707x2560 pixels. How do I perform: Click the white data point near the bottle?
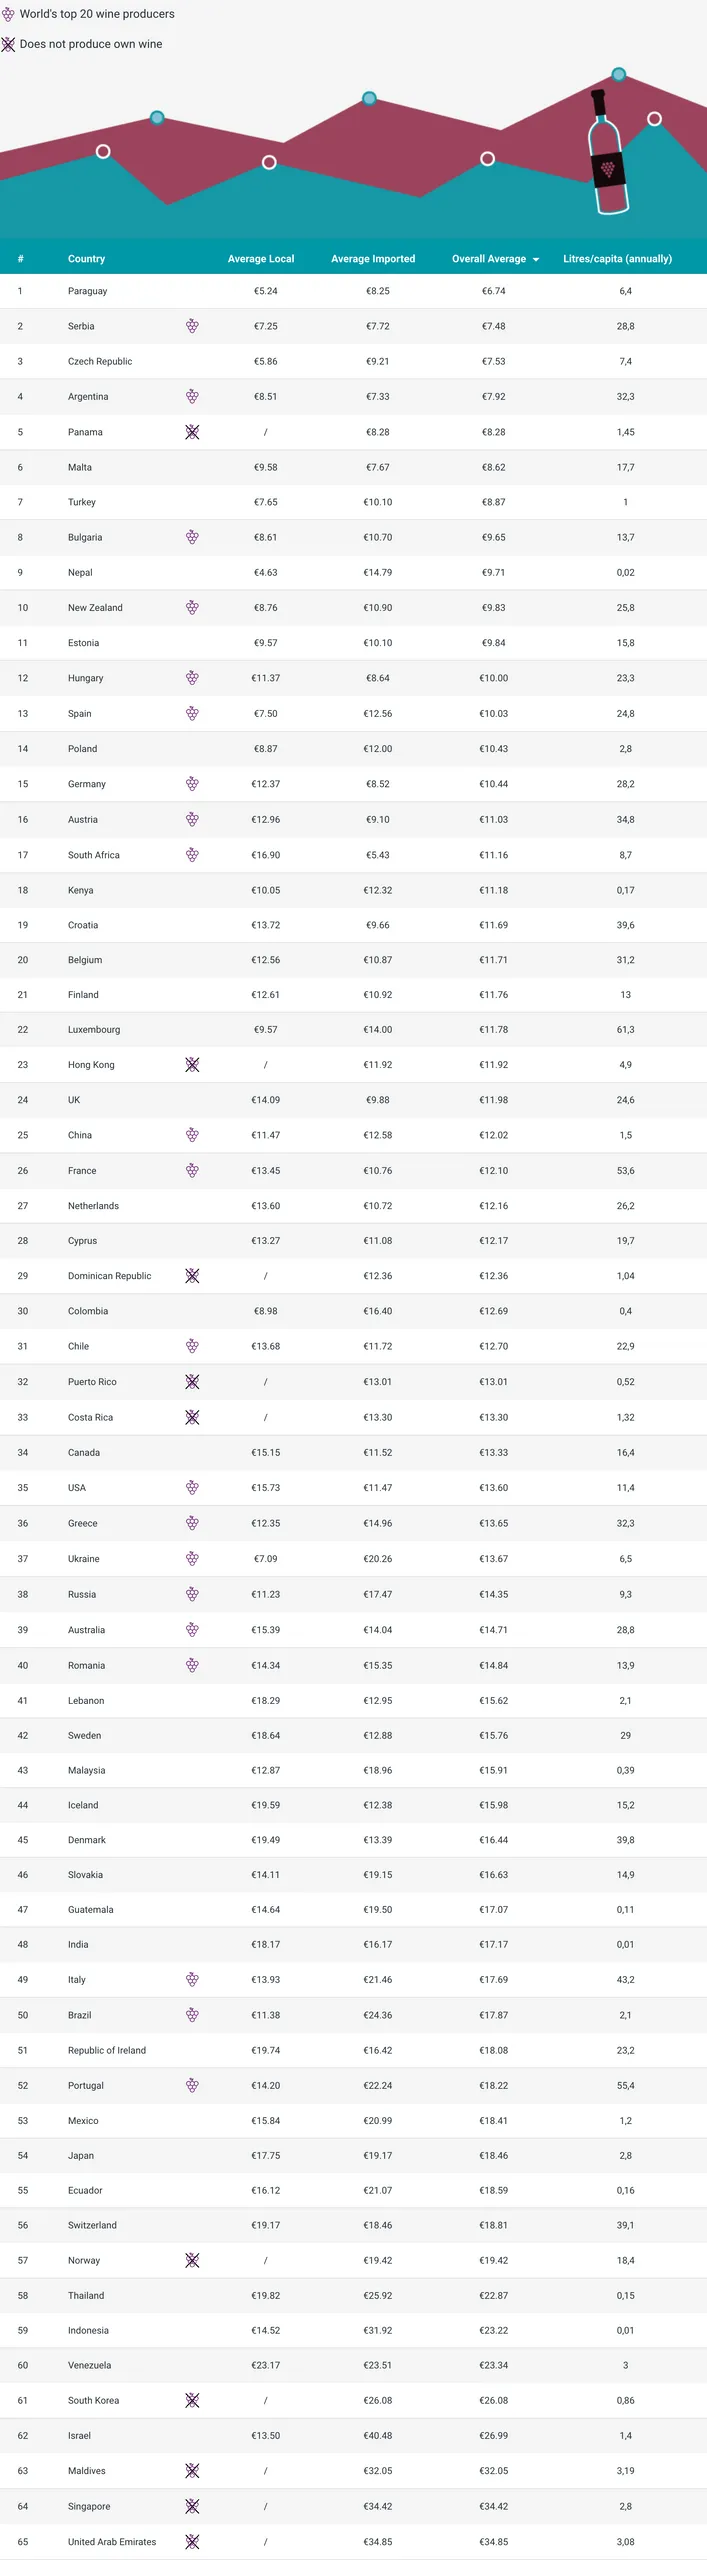(x=654, y=119)
